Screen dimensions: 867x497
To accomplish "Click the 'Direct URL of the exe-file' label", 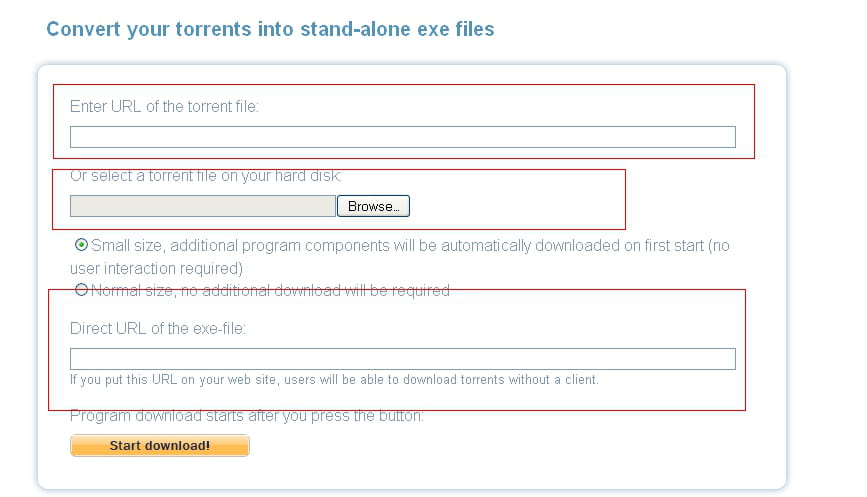I will click(158, 328).
